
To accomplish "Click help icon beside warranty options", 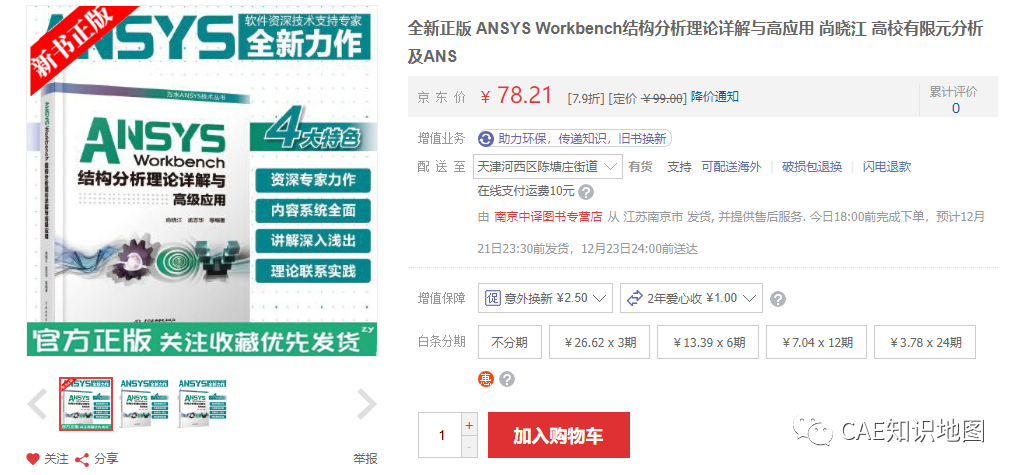I will coord(778,299).
